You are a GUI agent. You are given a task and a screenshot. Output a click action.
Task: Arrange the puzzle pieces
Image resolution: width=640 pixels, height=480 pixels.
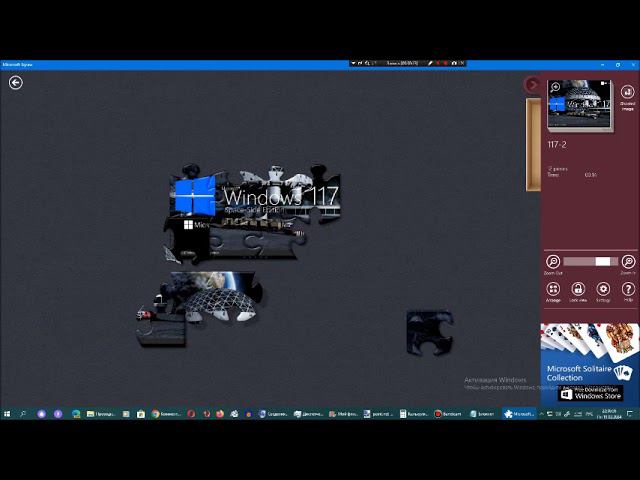(x=553, y=289)
